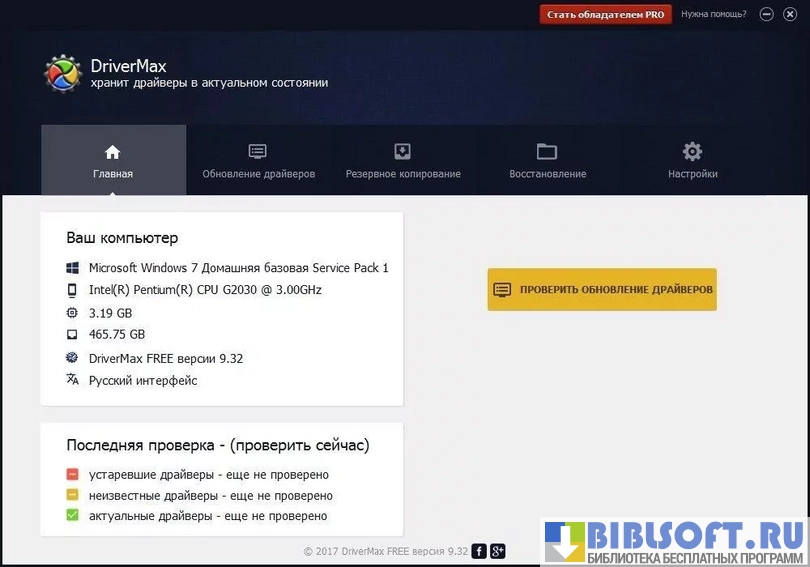Image resolution: width=810 pixels, height=567 pixels.
Task: Click the folder icon for Восстановление
Action: tap(547, 152)
